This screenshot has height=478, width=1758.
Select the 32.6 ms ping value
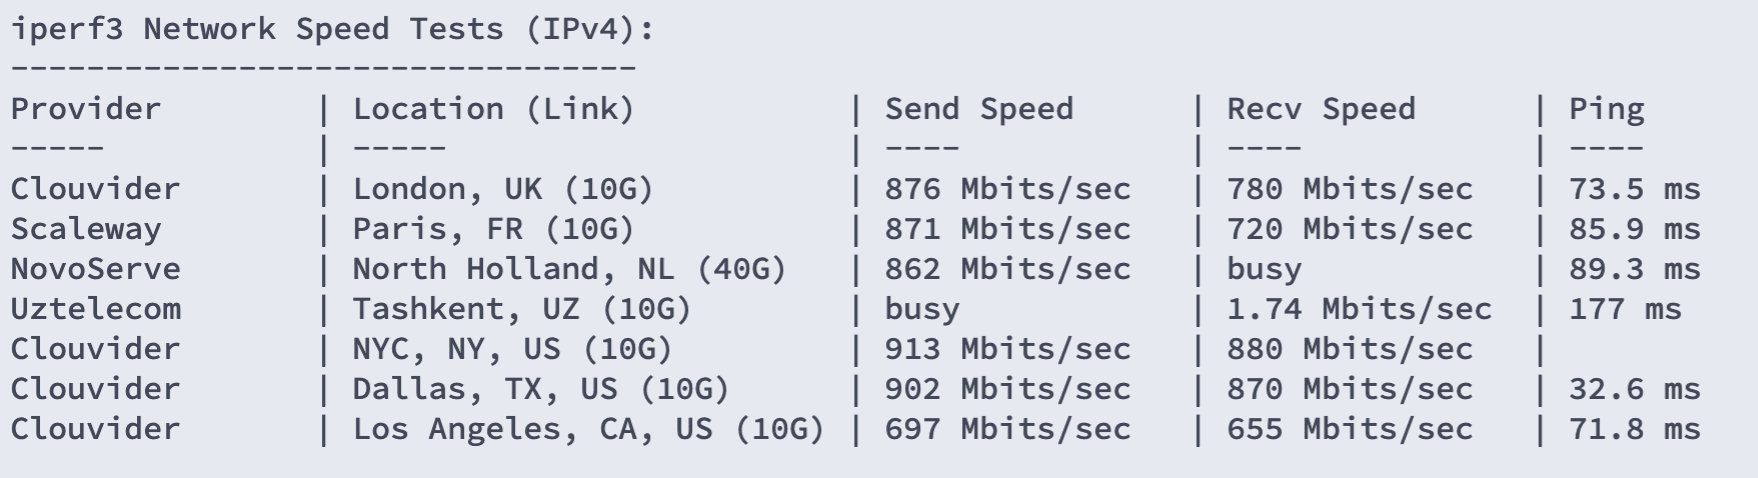[1634, 389]
